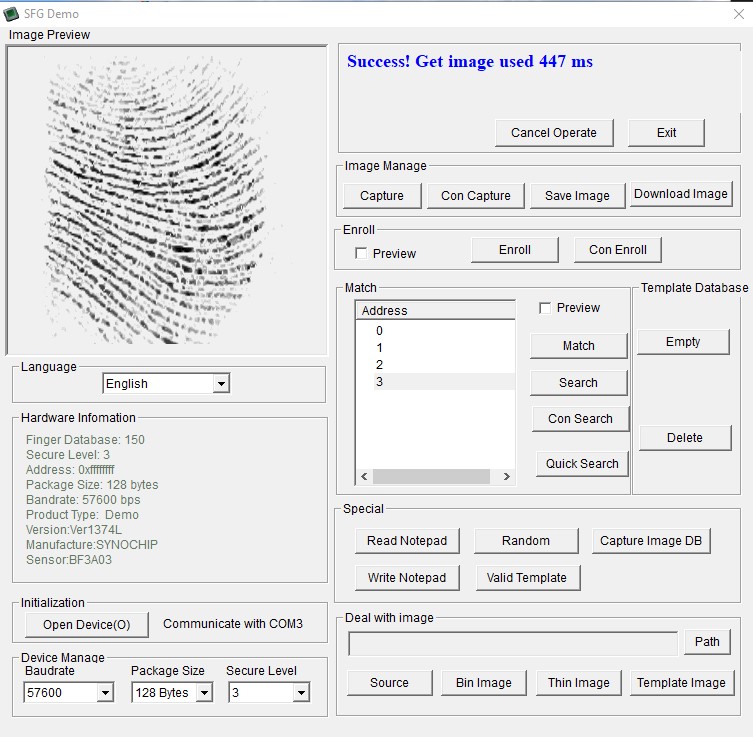Enable the Preview checkbox under Enroll
The width and height of the screenshot is (753, 737).
[362, 254]
